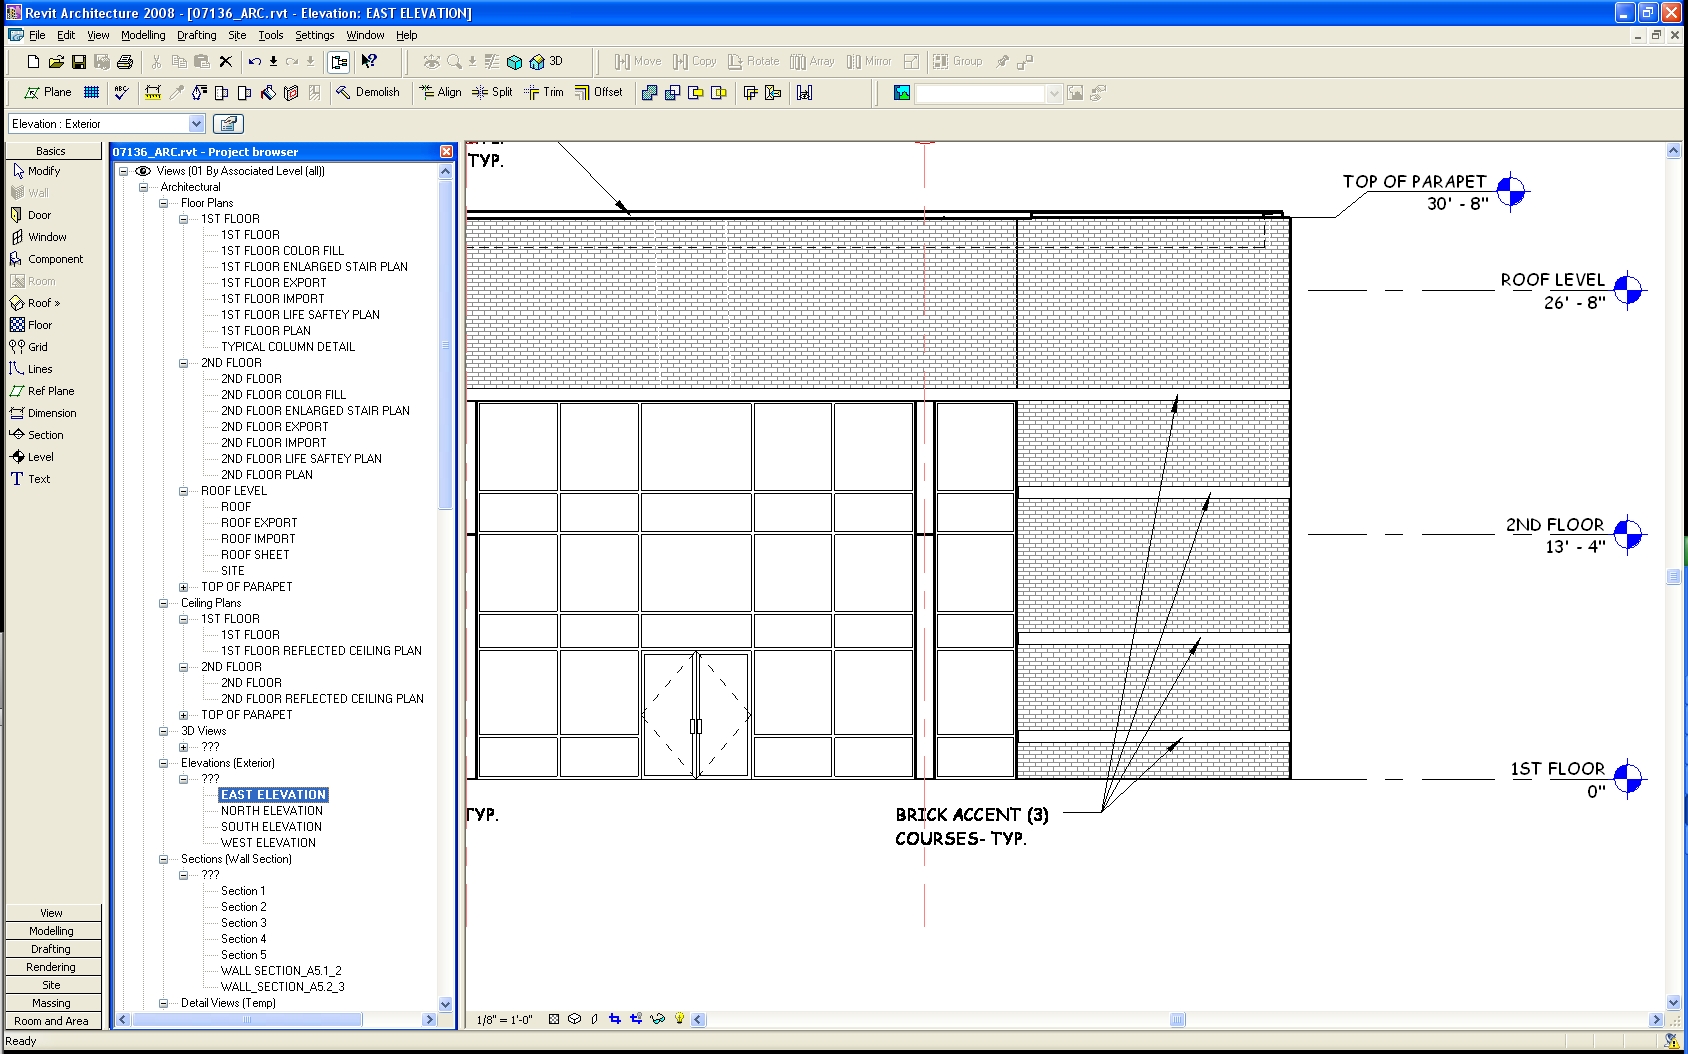Select the Demolish tool
Viewport: 1688px width, 1054px height.
367,92
